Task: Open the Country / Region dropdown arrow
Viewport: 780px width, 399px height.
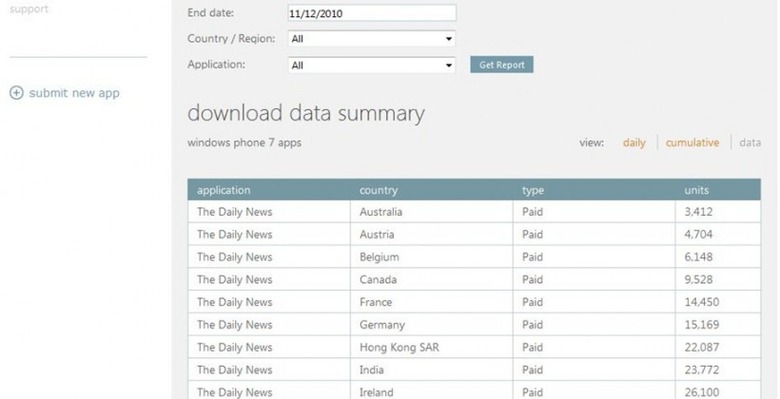Action: pos(449,39)
